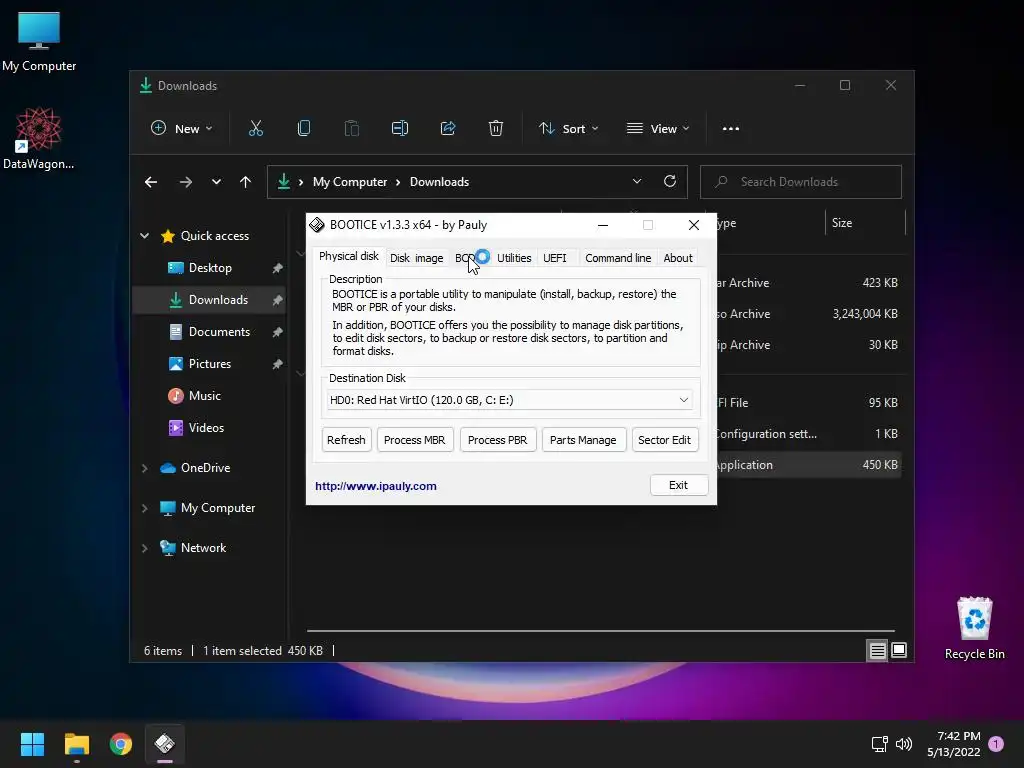Open the Destination Disk dropdown
1024x768 pixels.
point(509,400)
